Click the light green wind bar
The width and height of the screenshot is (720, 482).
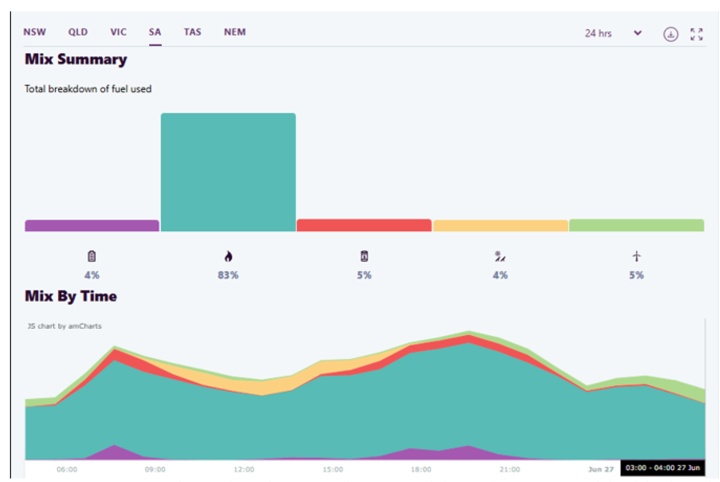point(636,225)
